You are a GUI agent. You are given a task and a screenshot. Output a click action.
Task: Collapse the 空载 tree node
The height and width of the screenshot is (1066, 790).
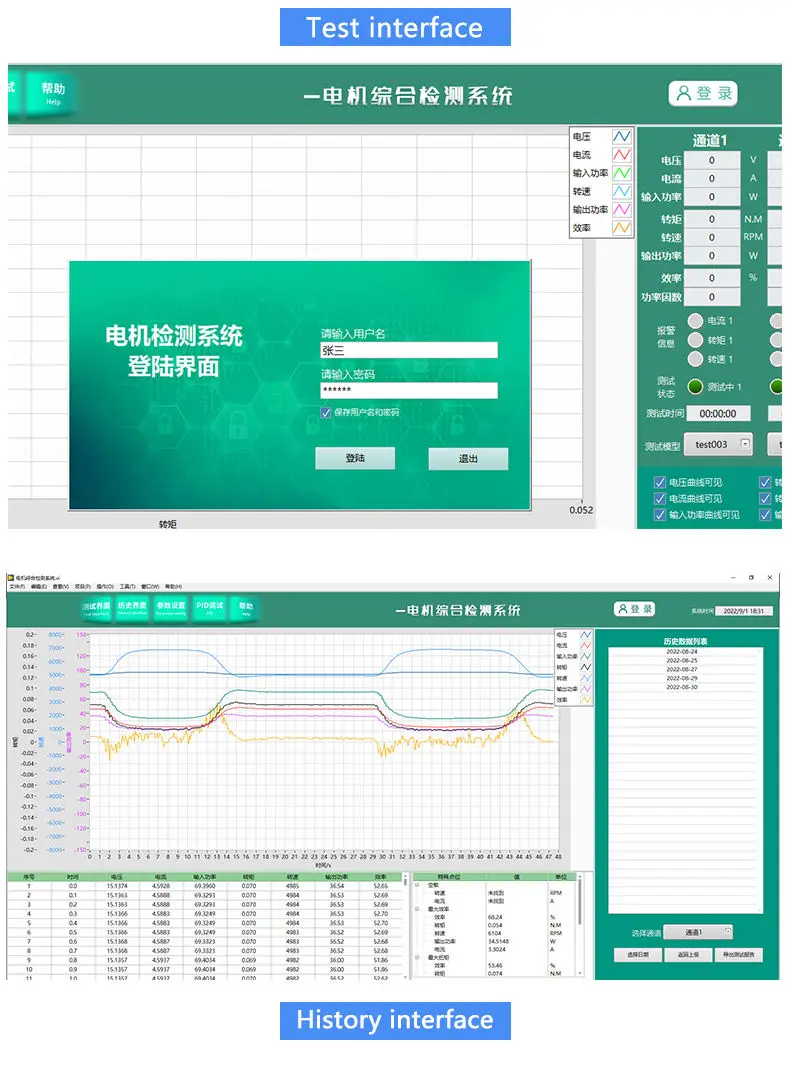pos(417,885)
